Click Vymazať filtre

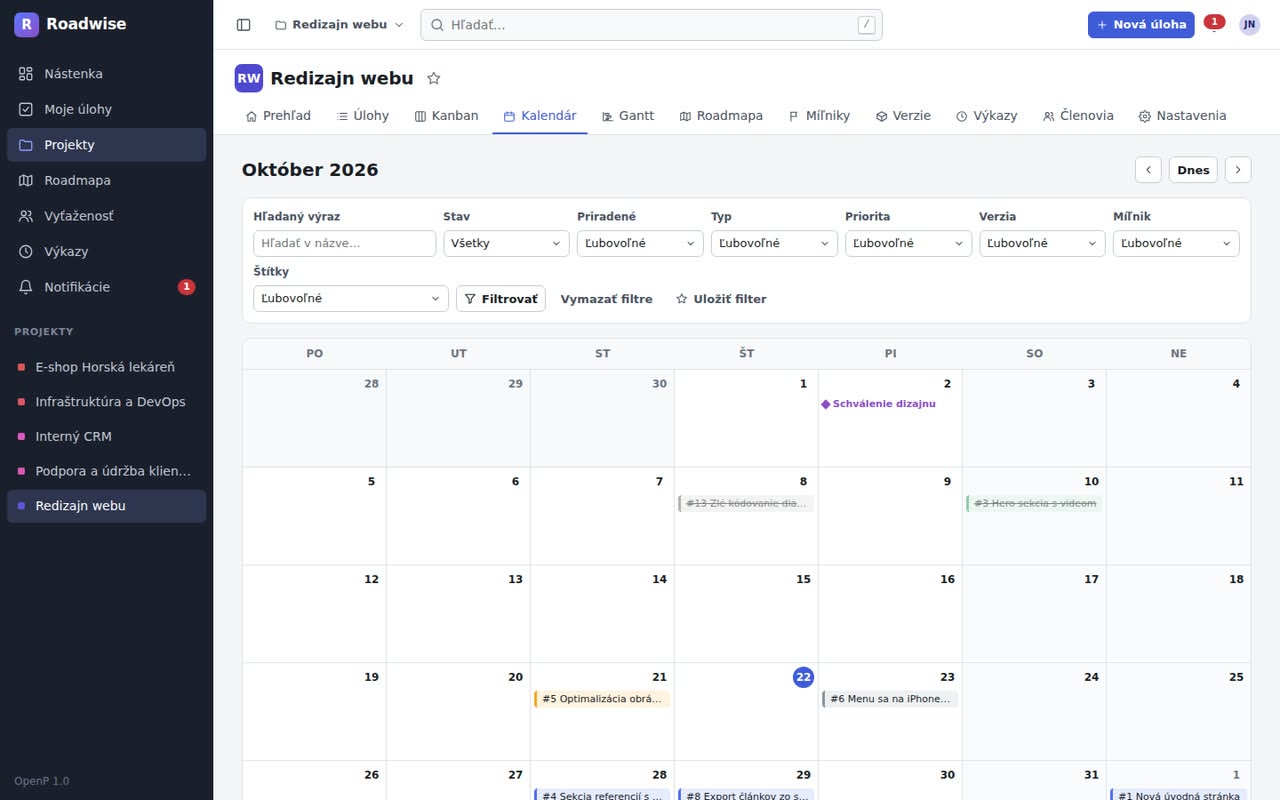[606, 299]
